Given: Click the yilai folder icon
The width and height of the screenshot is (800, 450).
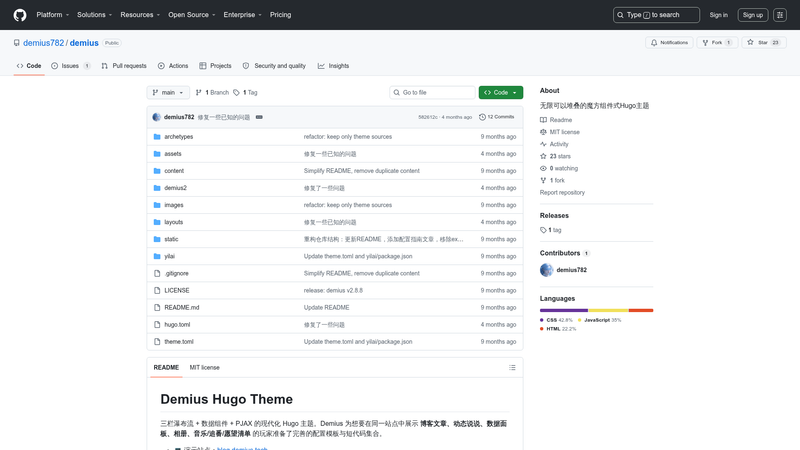Looking at the screenshot, I should point(157,256).
